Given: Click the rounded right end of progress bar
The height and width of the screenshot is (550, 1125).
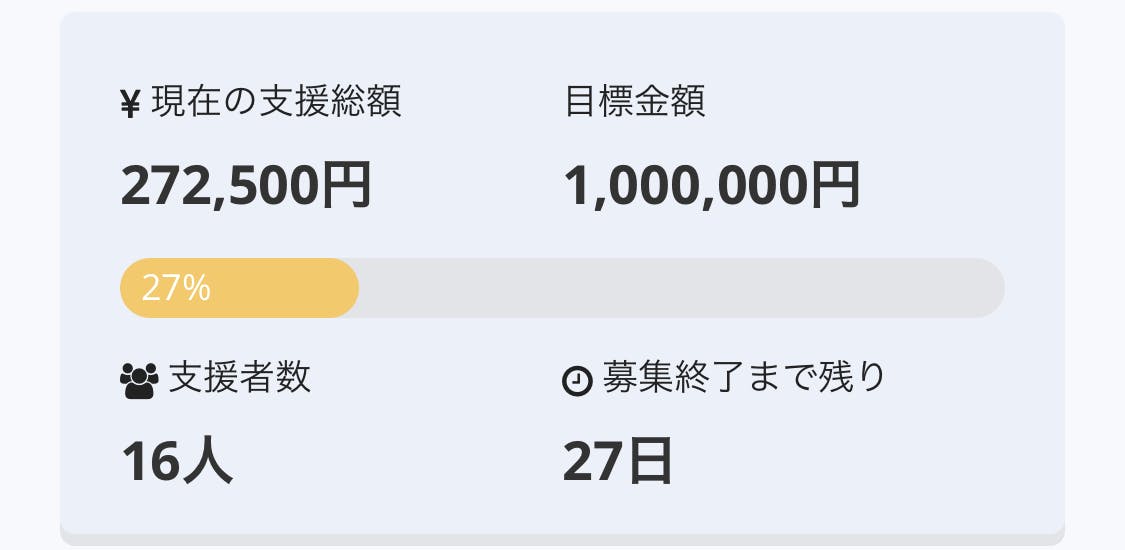Looking at the screenshot, I should coord(988,288).
